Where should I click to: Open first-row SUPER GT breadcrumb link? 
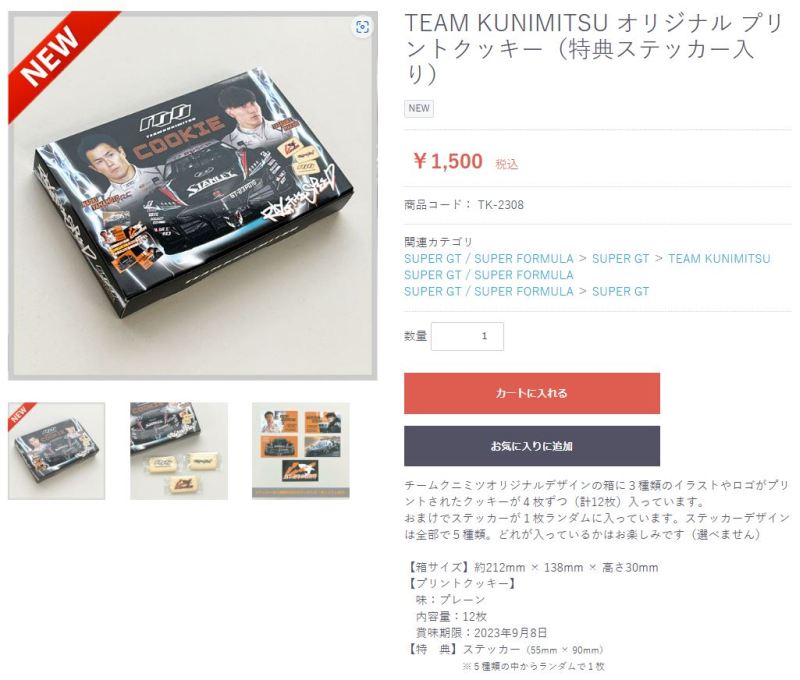pyautogui.click(x=620, y=259)
